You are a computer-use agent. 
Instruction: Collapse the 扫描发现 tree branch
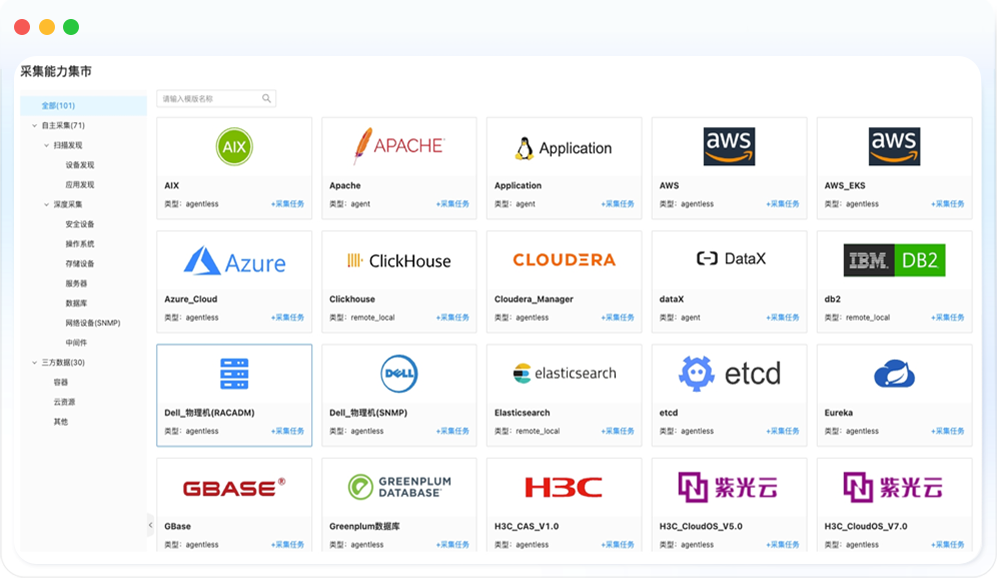click(46, 146)
